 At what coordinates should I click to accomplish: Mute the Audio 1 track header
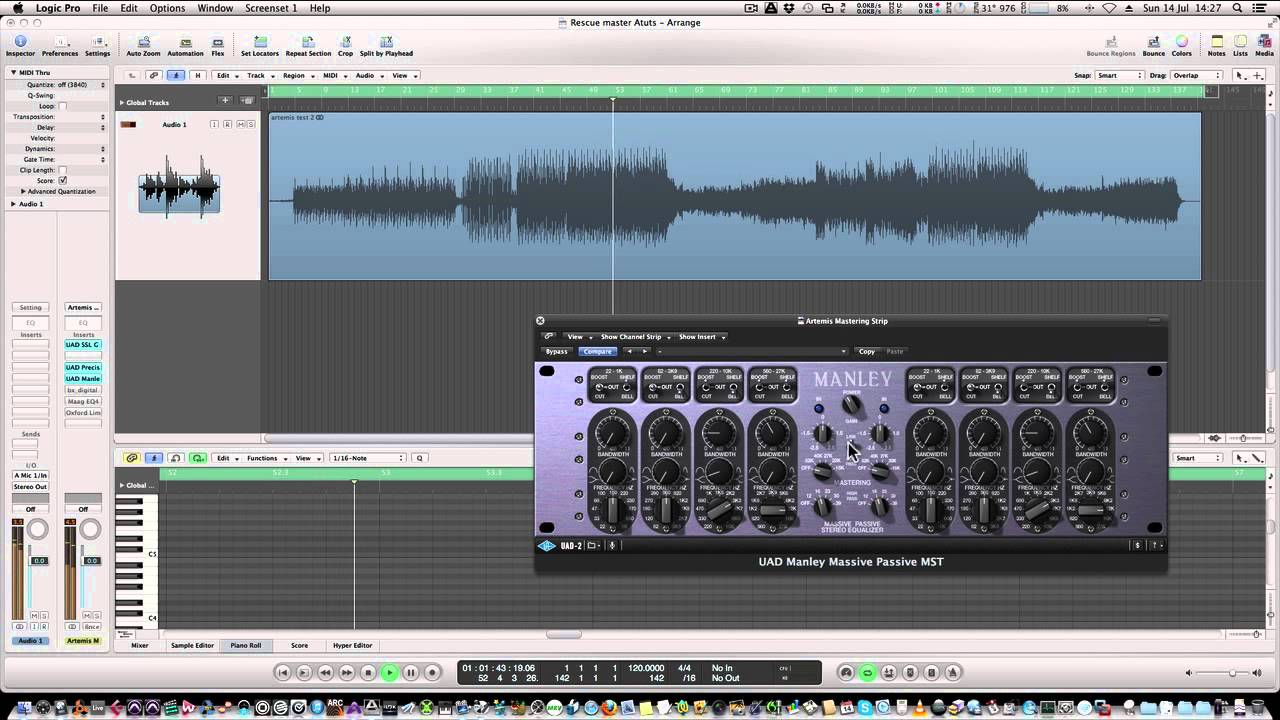point(239,124)
